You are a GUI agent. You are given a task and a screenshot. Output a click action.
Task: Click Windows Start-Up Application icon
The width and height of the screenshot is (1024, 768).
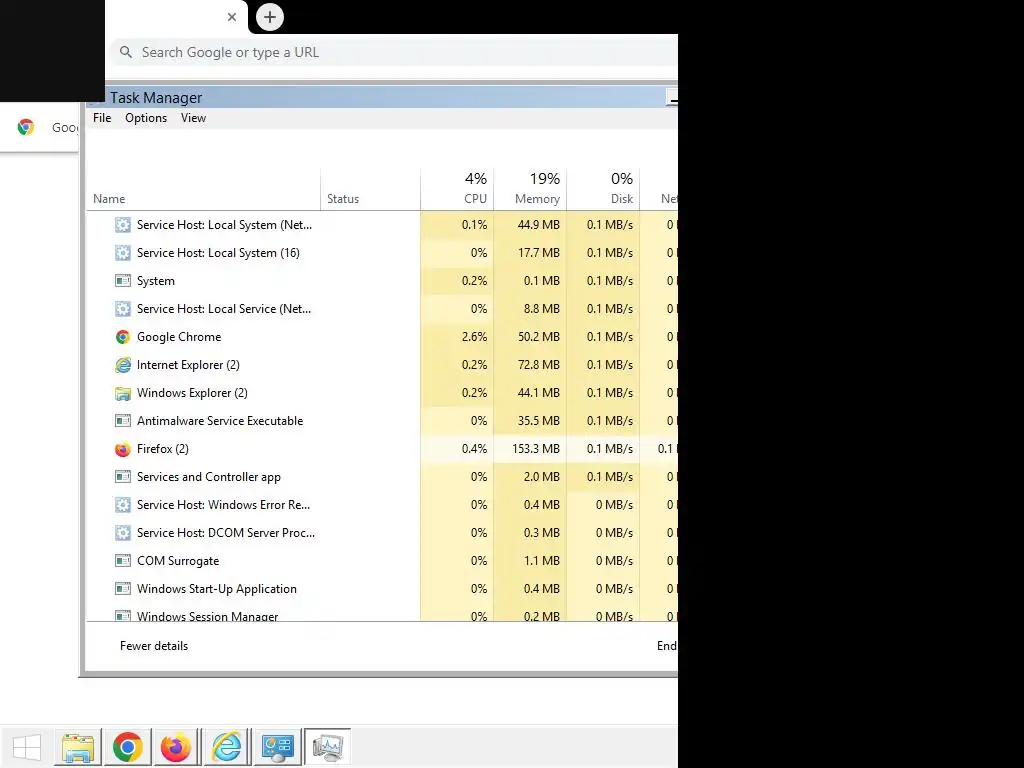click(123, 589)
